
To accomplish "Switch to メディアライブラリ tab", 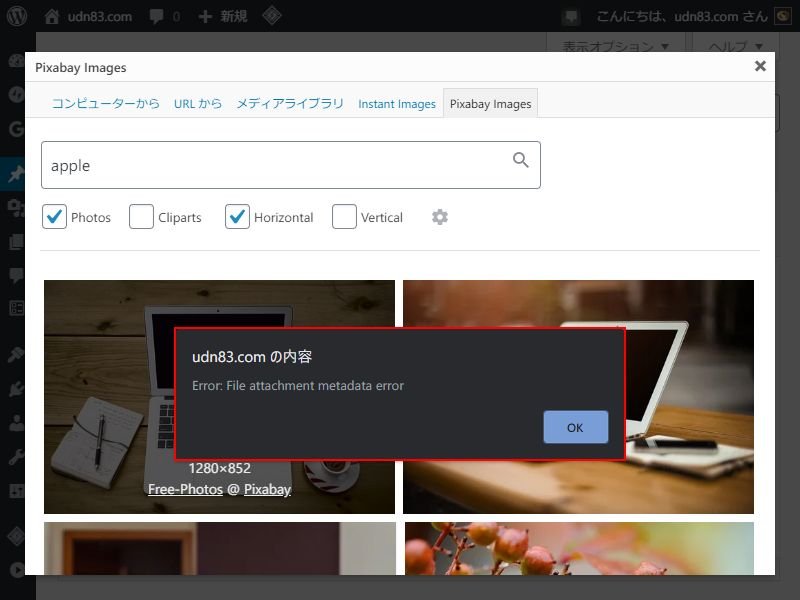I will point(290,104).
